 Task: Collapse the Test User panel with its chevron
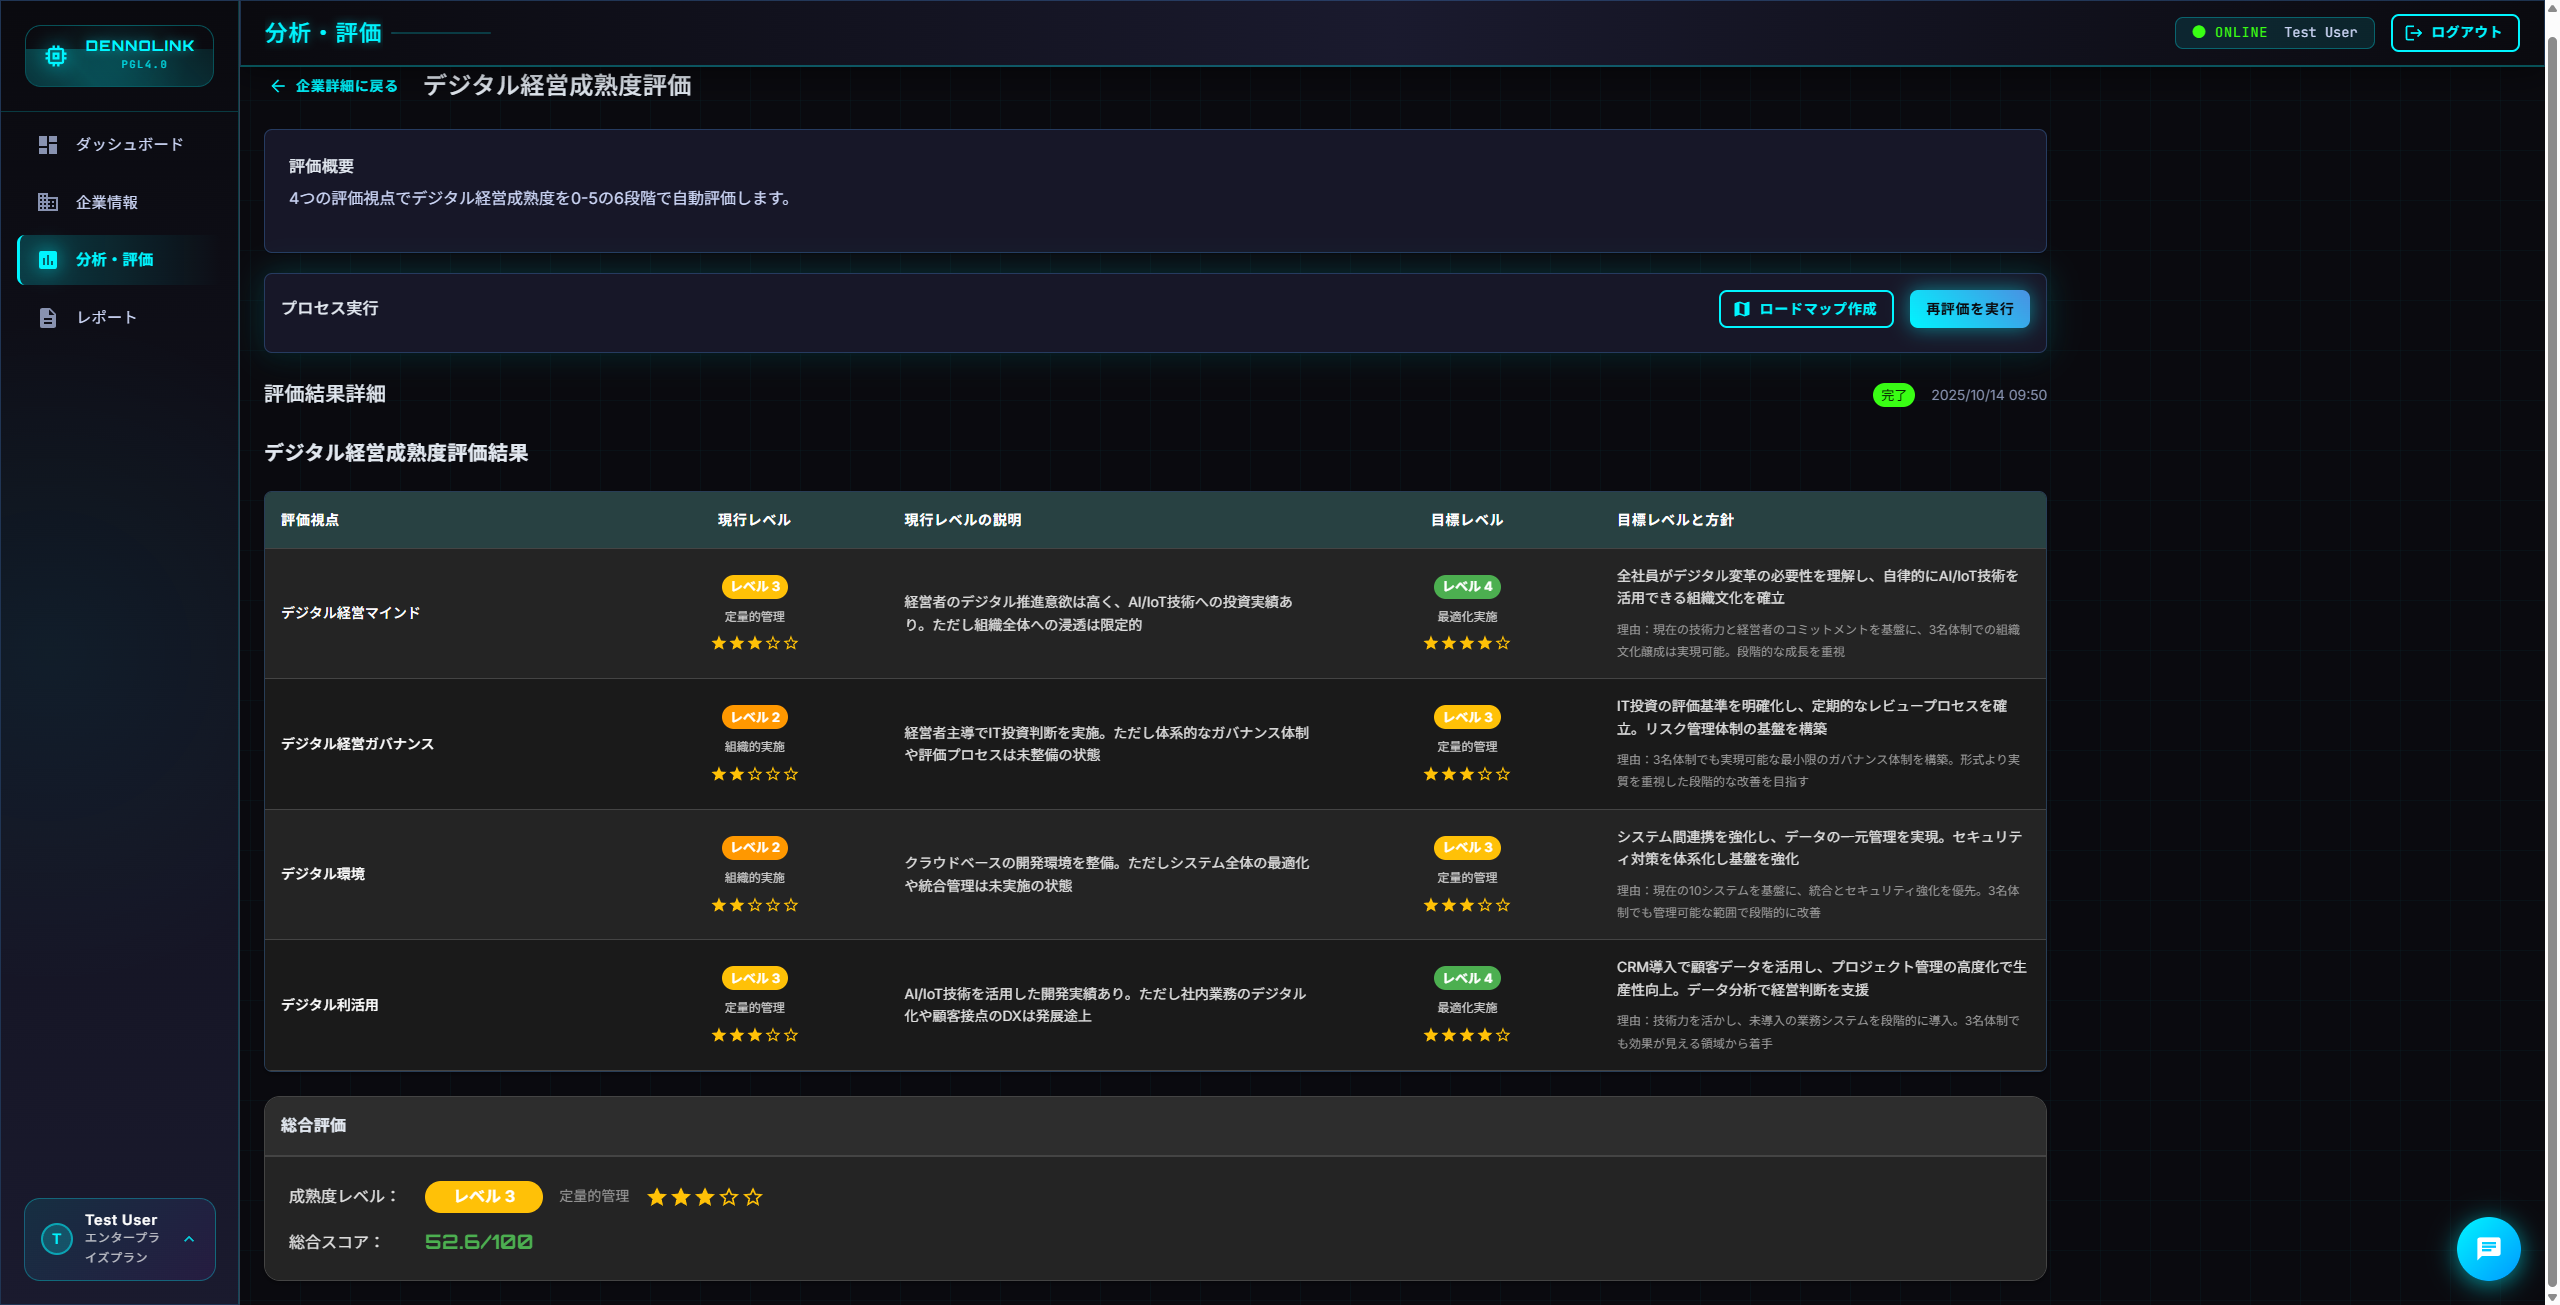point(189,1239)
